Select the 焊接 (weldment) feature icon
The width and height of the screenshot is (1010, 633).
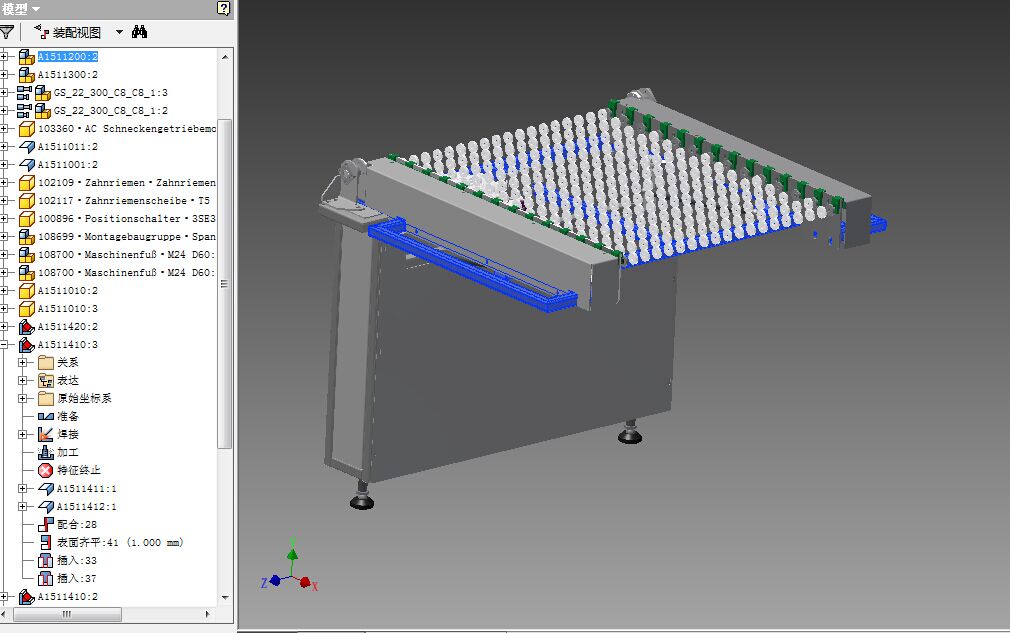tap(43, 434)
